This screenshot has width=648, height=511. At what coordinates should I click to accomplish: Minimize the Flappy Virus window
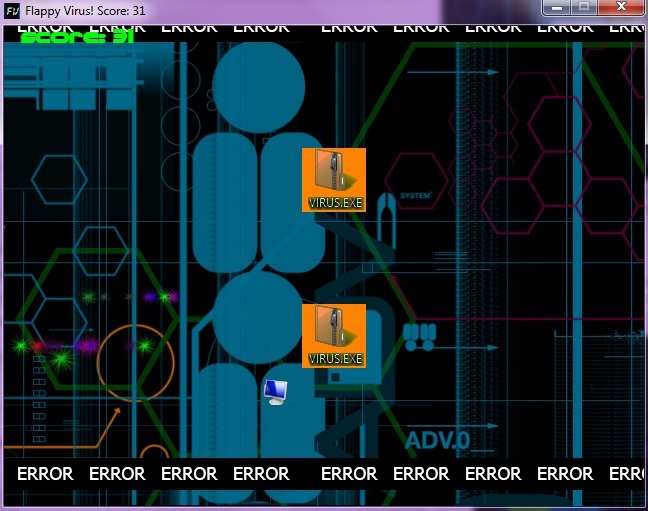pos(556,7)
